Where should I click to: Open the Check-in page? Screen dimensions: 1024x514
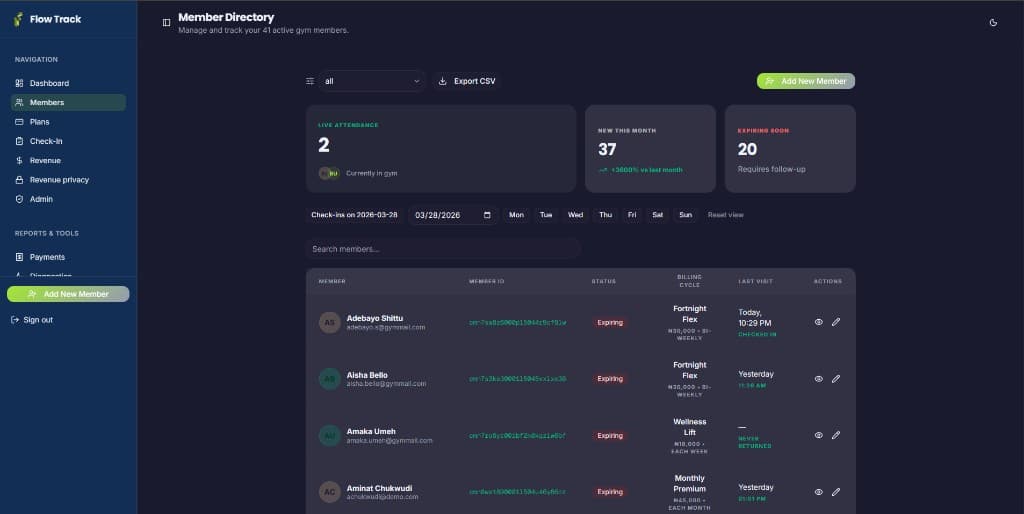click(x=69, y=141)
